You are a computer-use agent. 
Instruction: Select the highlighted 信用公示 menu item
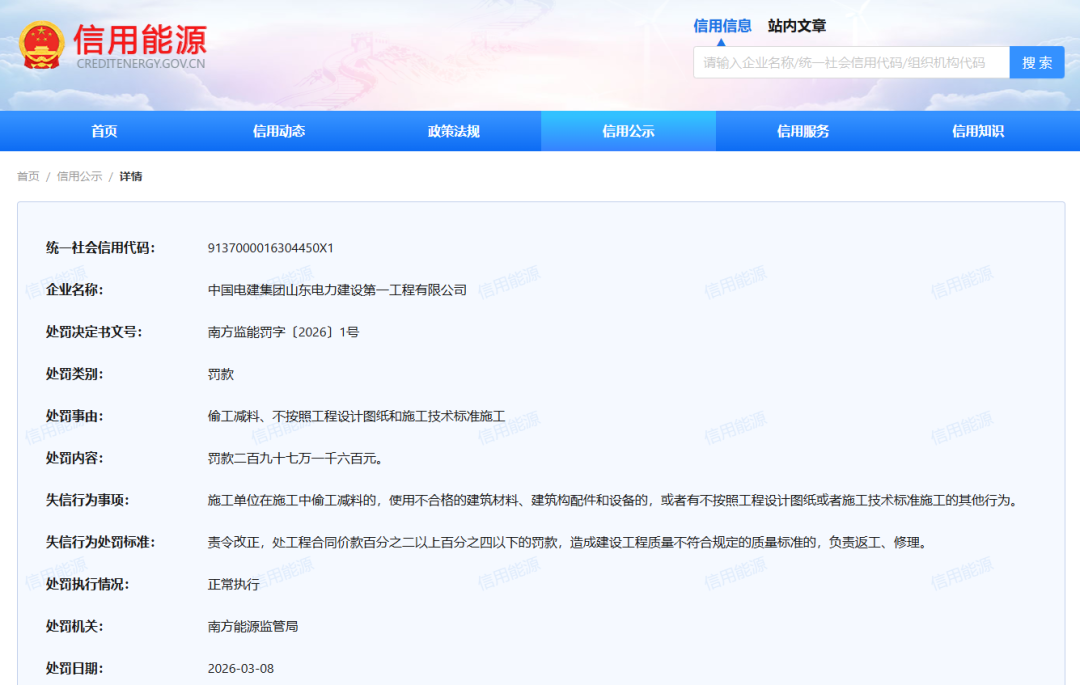(627, 130)
